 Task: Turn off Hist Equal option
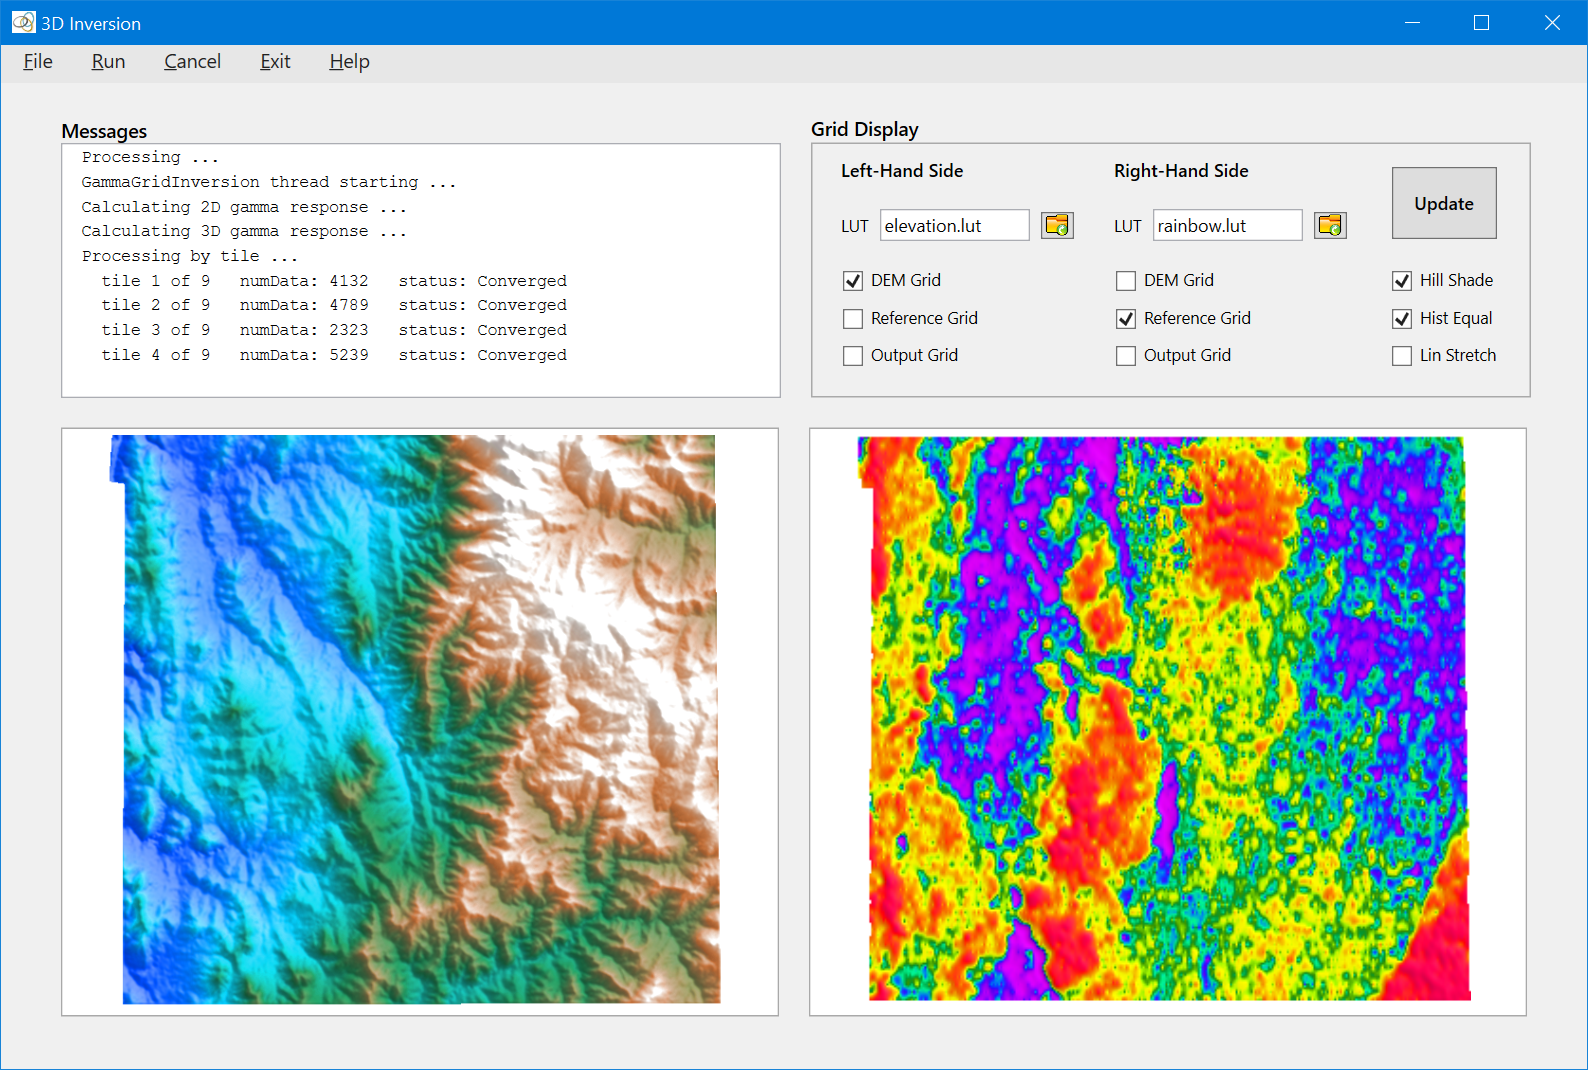click(1402, 319)
